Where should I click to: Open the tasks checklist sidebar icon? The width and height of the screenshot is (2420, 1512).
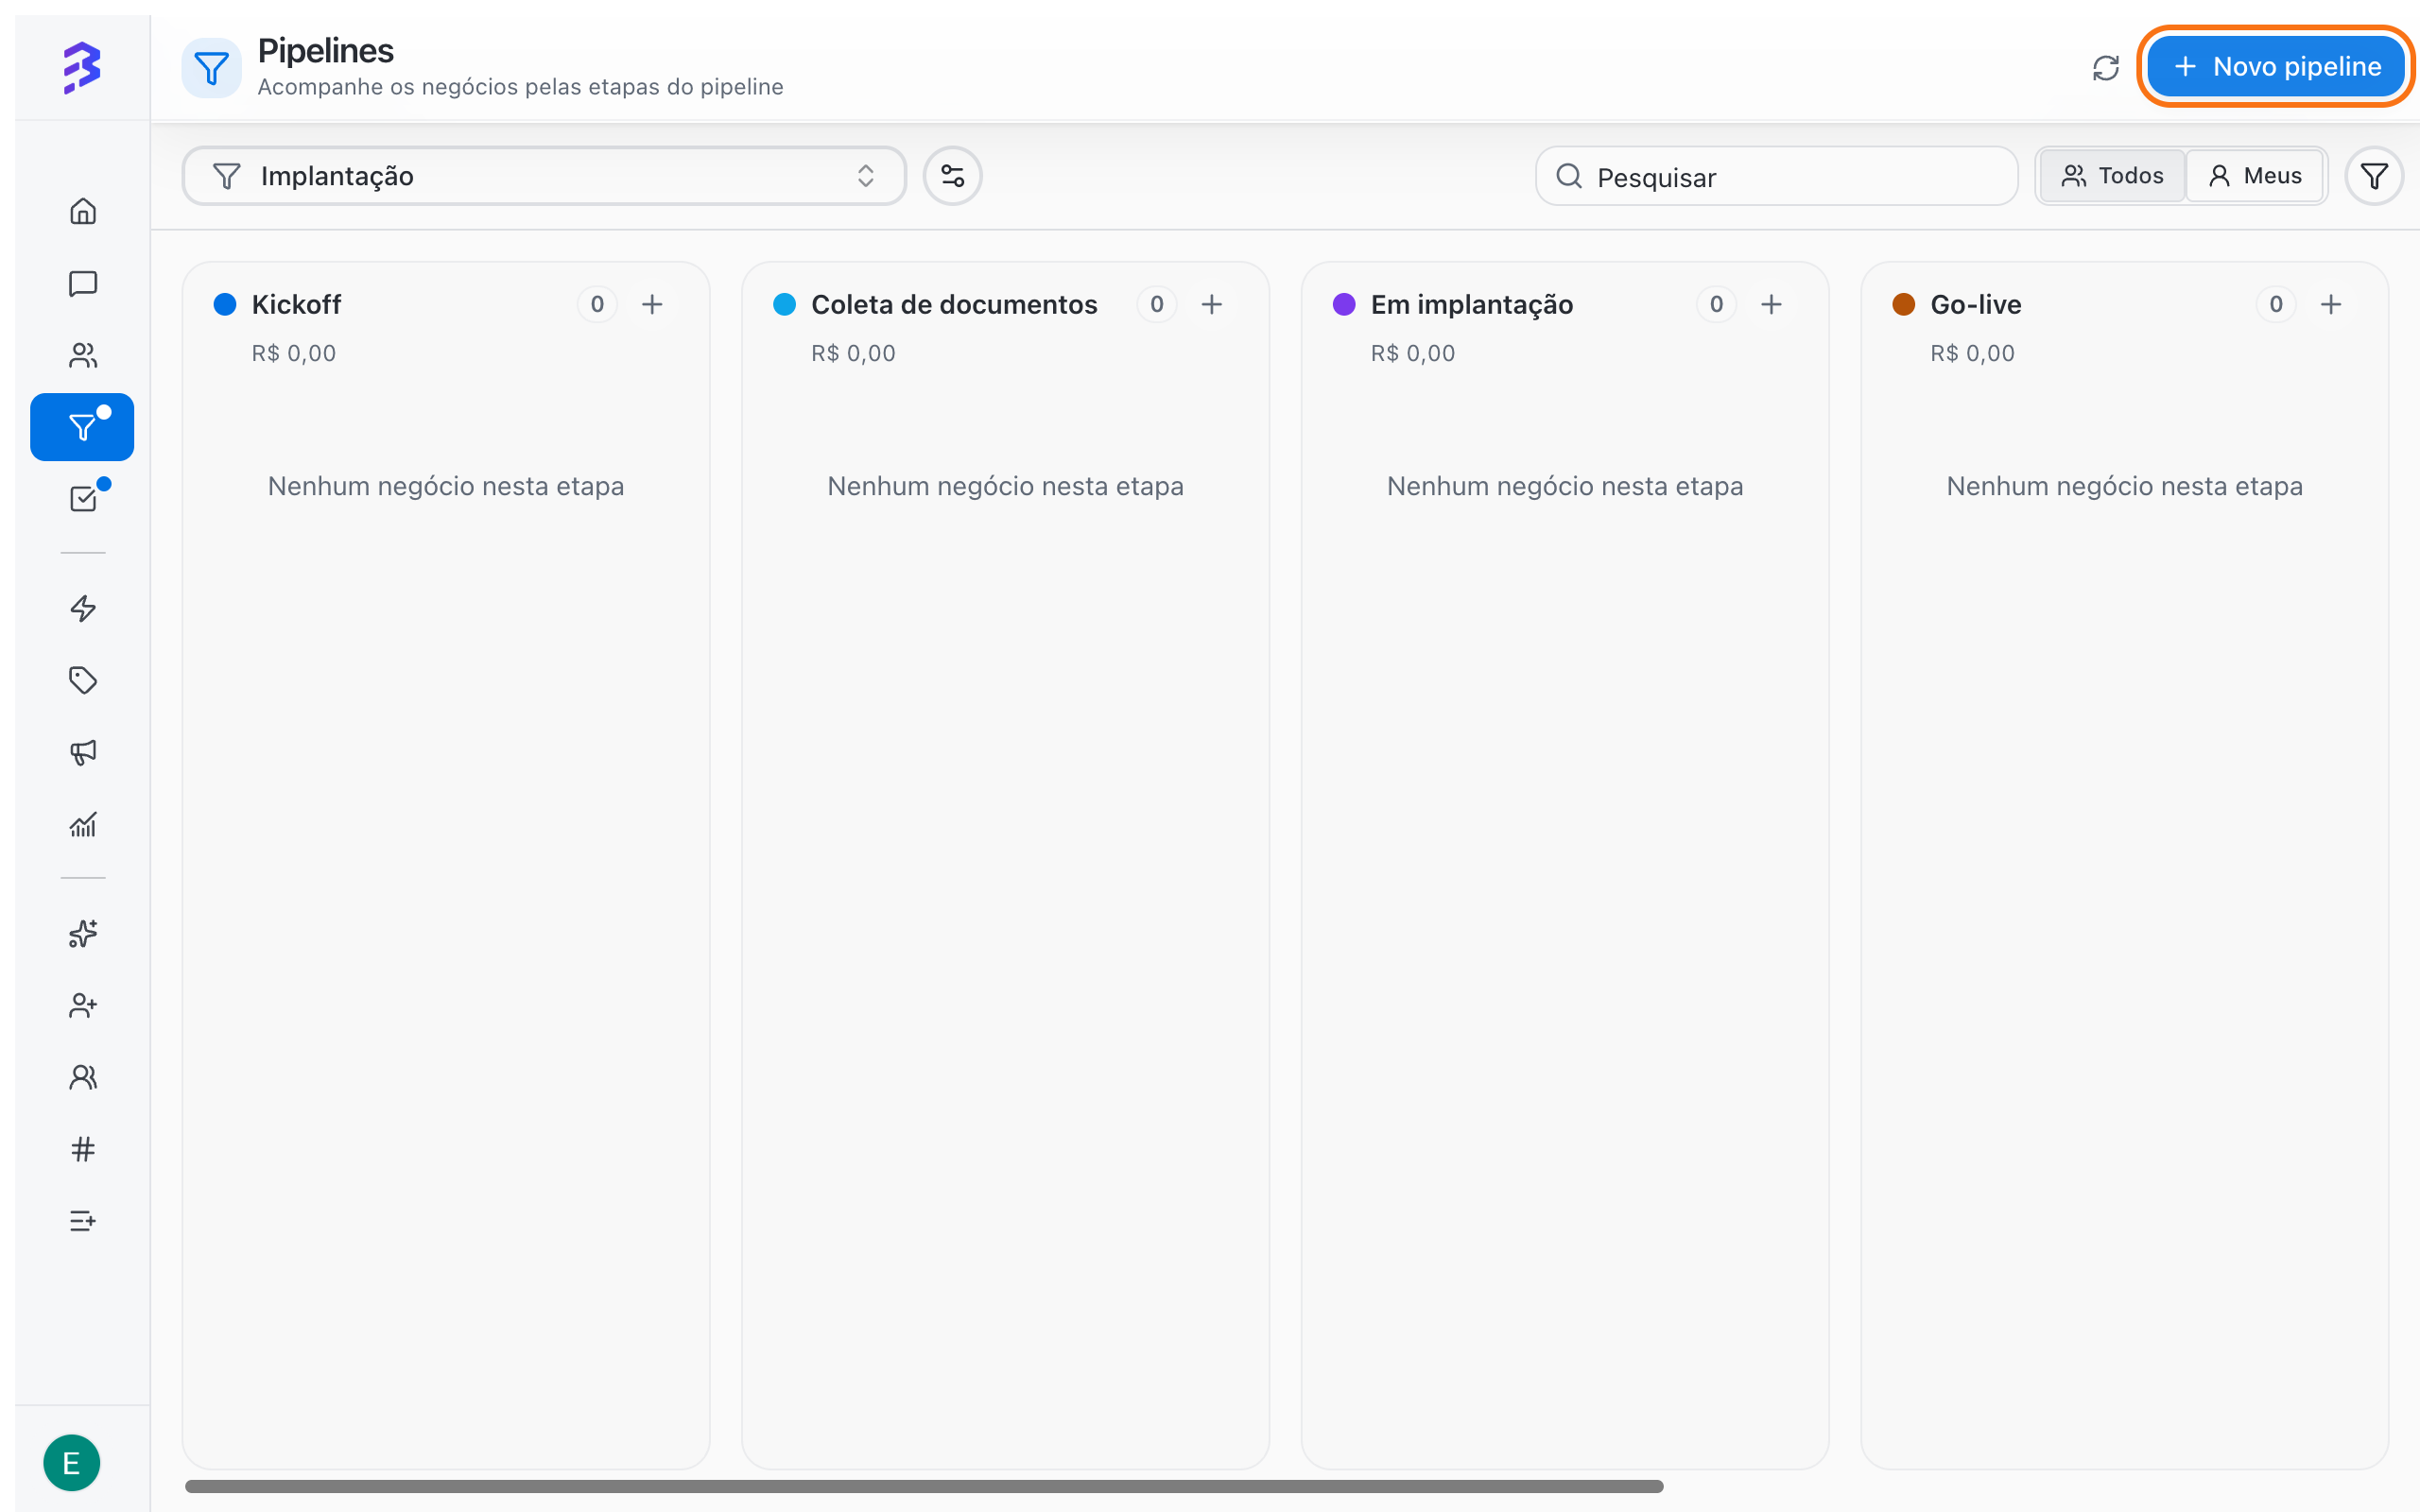tap(83, 499)
